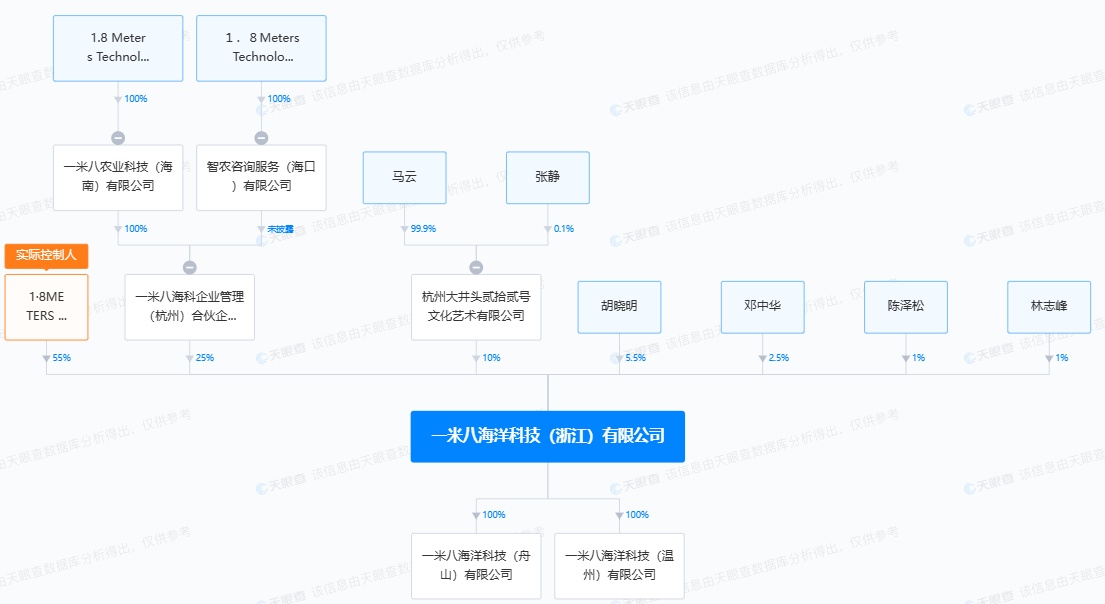Click central company 一米八海洋科技（浙江）有限公司
1105x604 pixels.
point(548,436)
